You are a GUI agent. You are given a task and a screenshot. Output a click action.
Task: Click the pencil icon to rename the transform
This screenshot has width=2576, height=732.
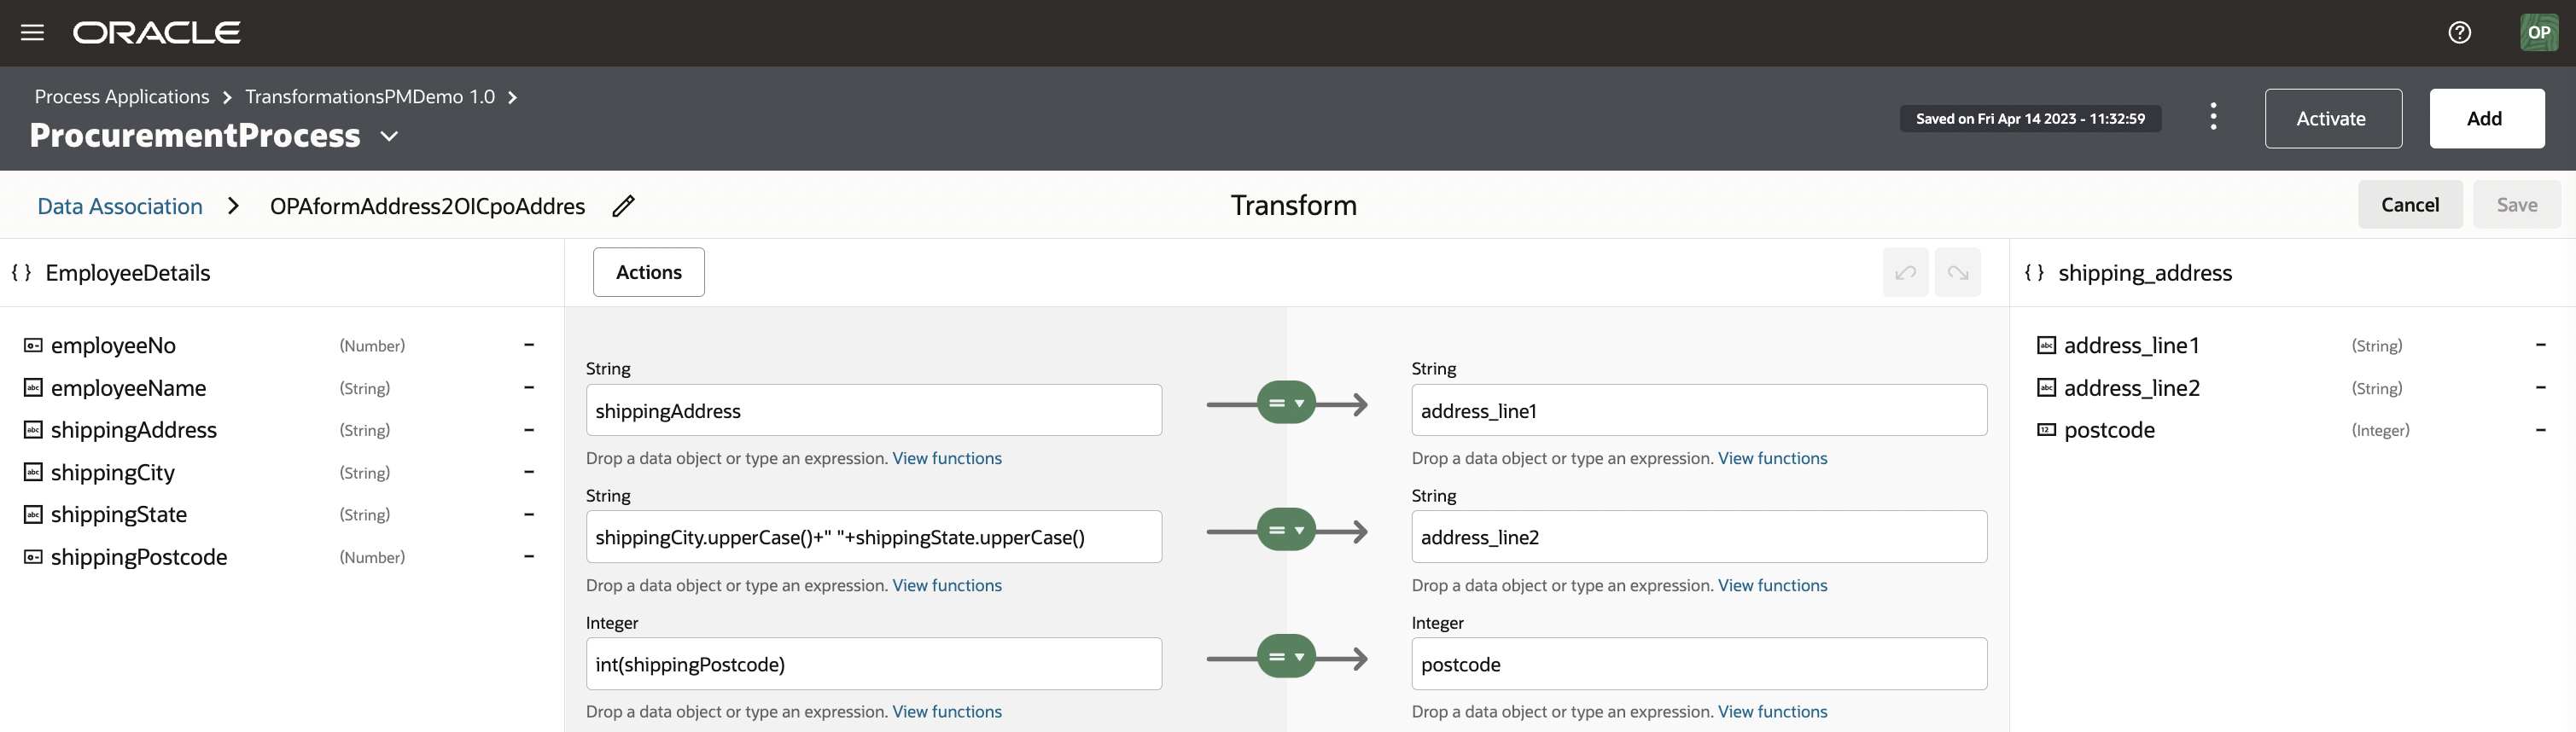623,206
